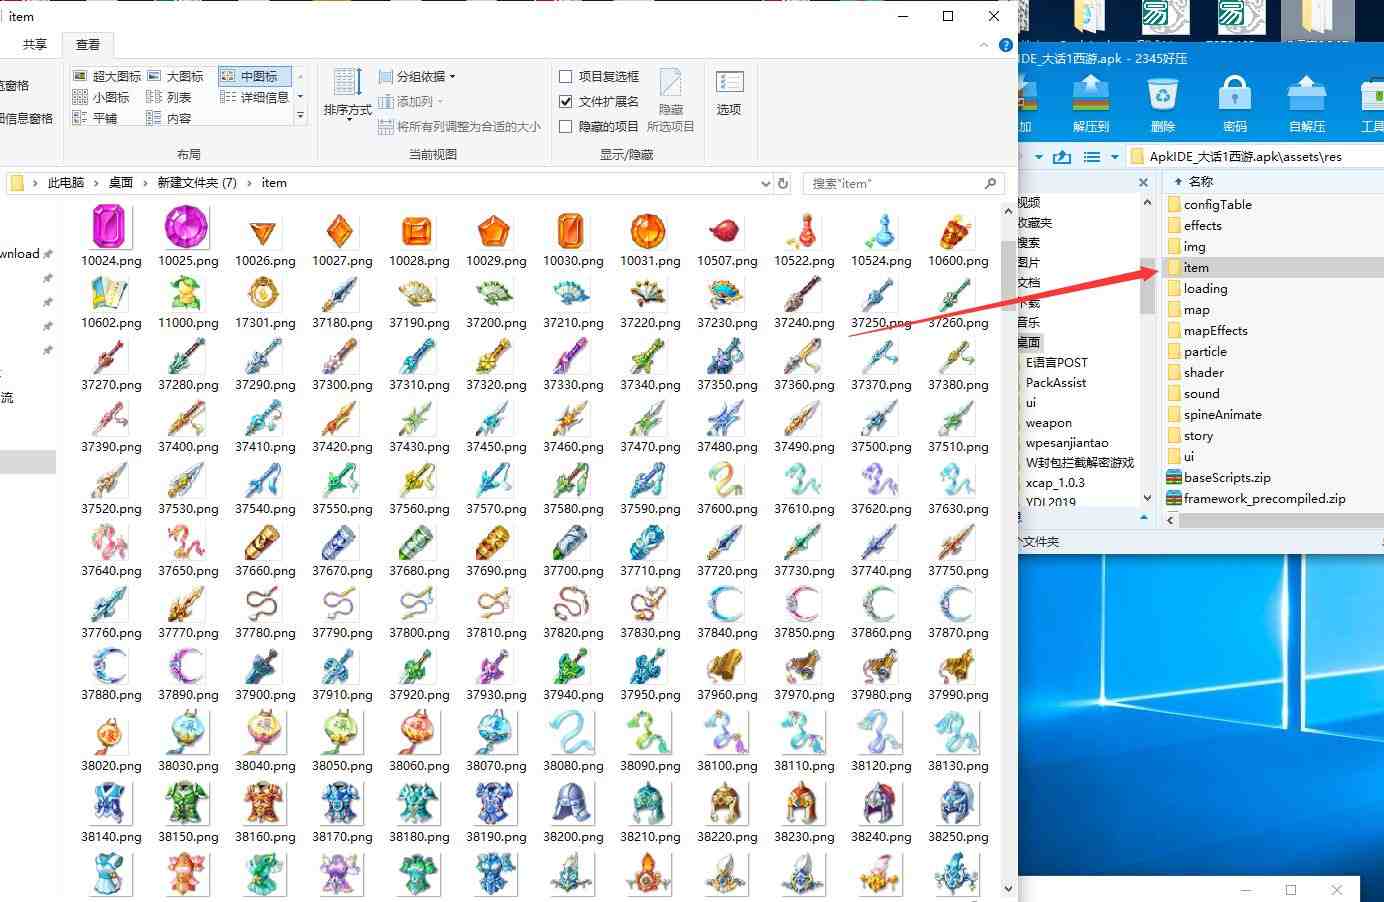Select the 38200.png helmet file
This screenshot has width=1384, height=902.
tap(573, 812)
